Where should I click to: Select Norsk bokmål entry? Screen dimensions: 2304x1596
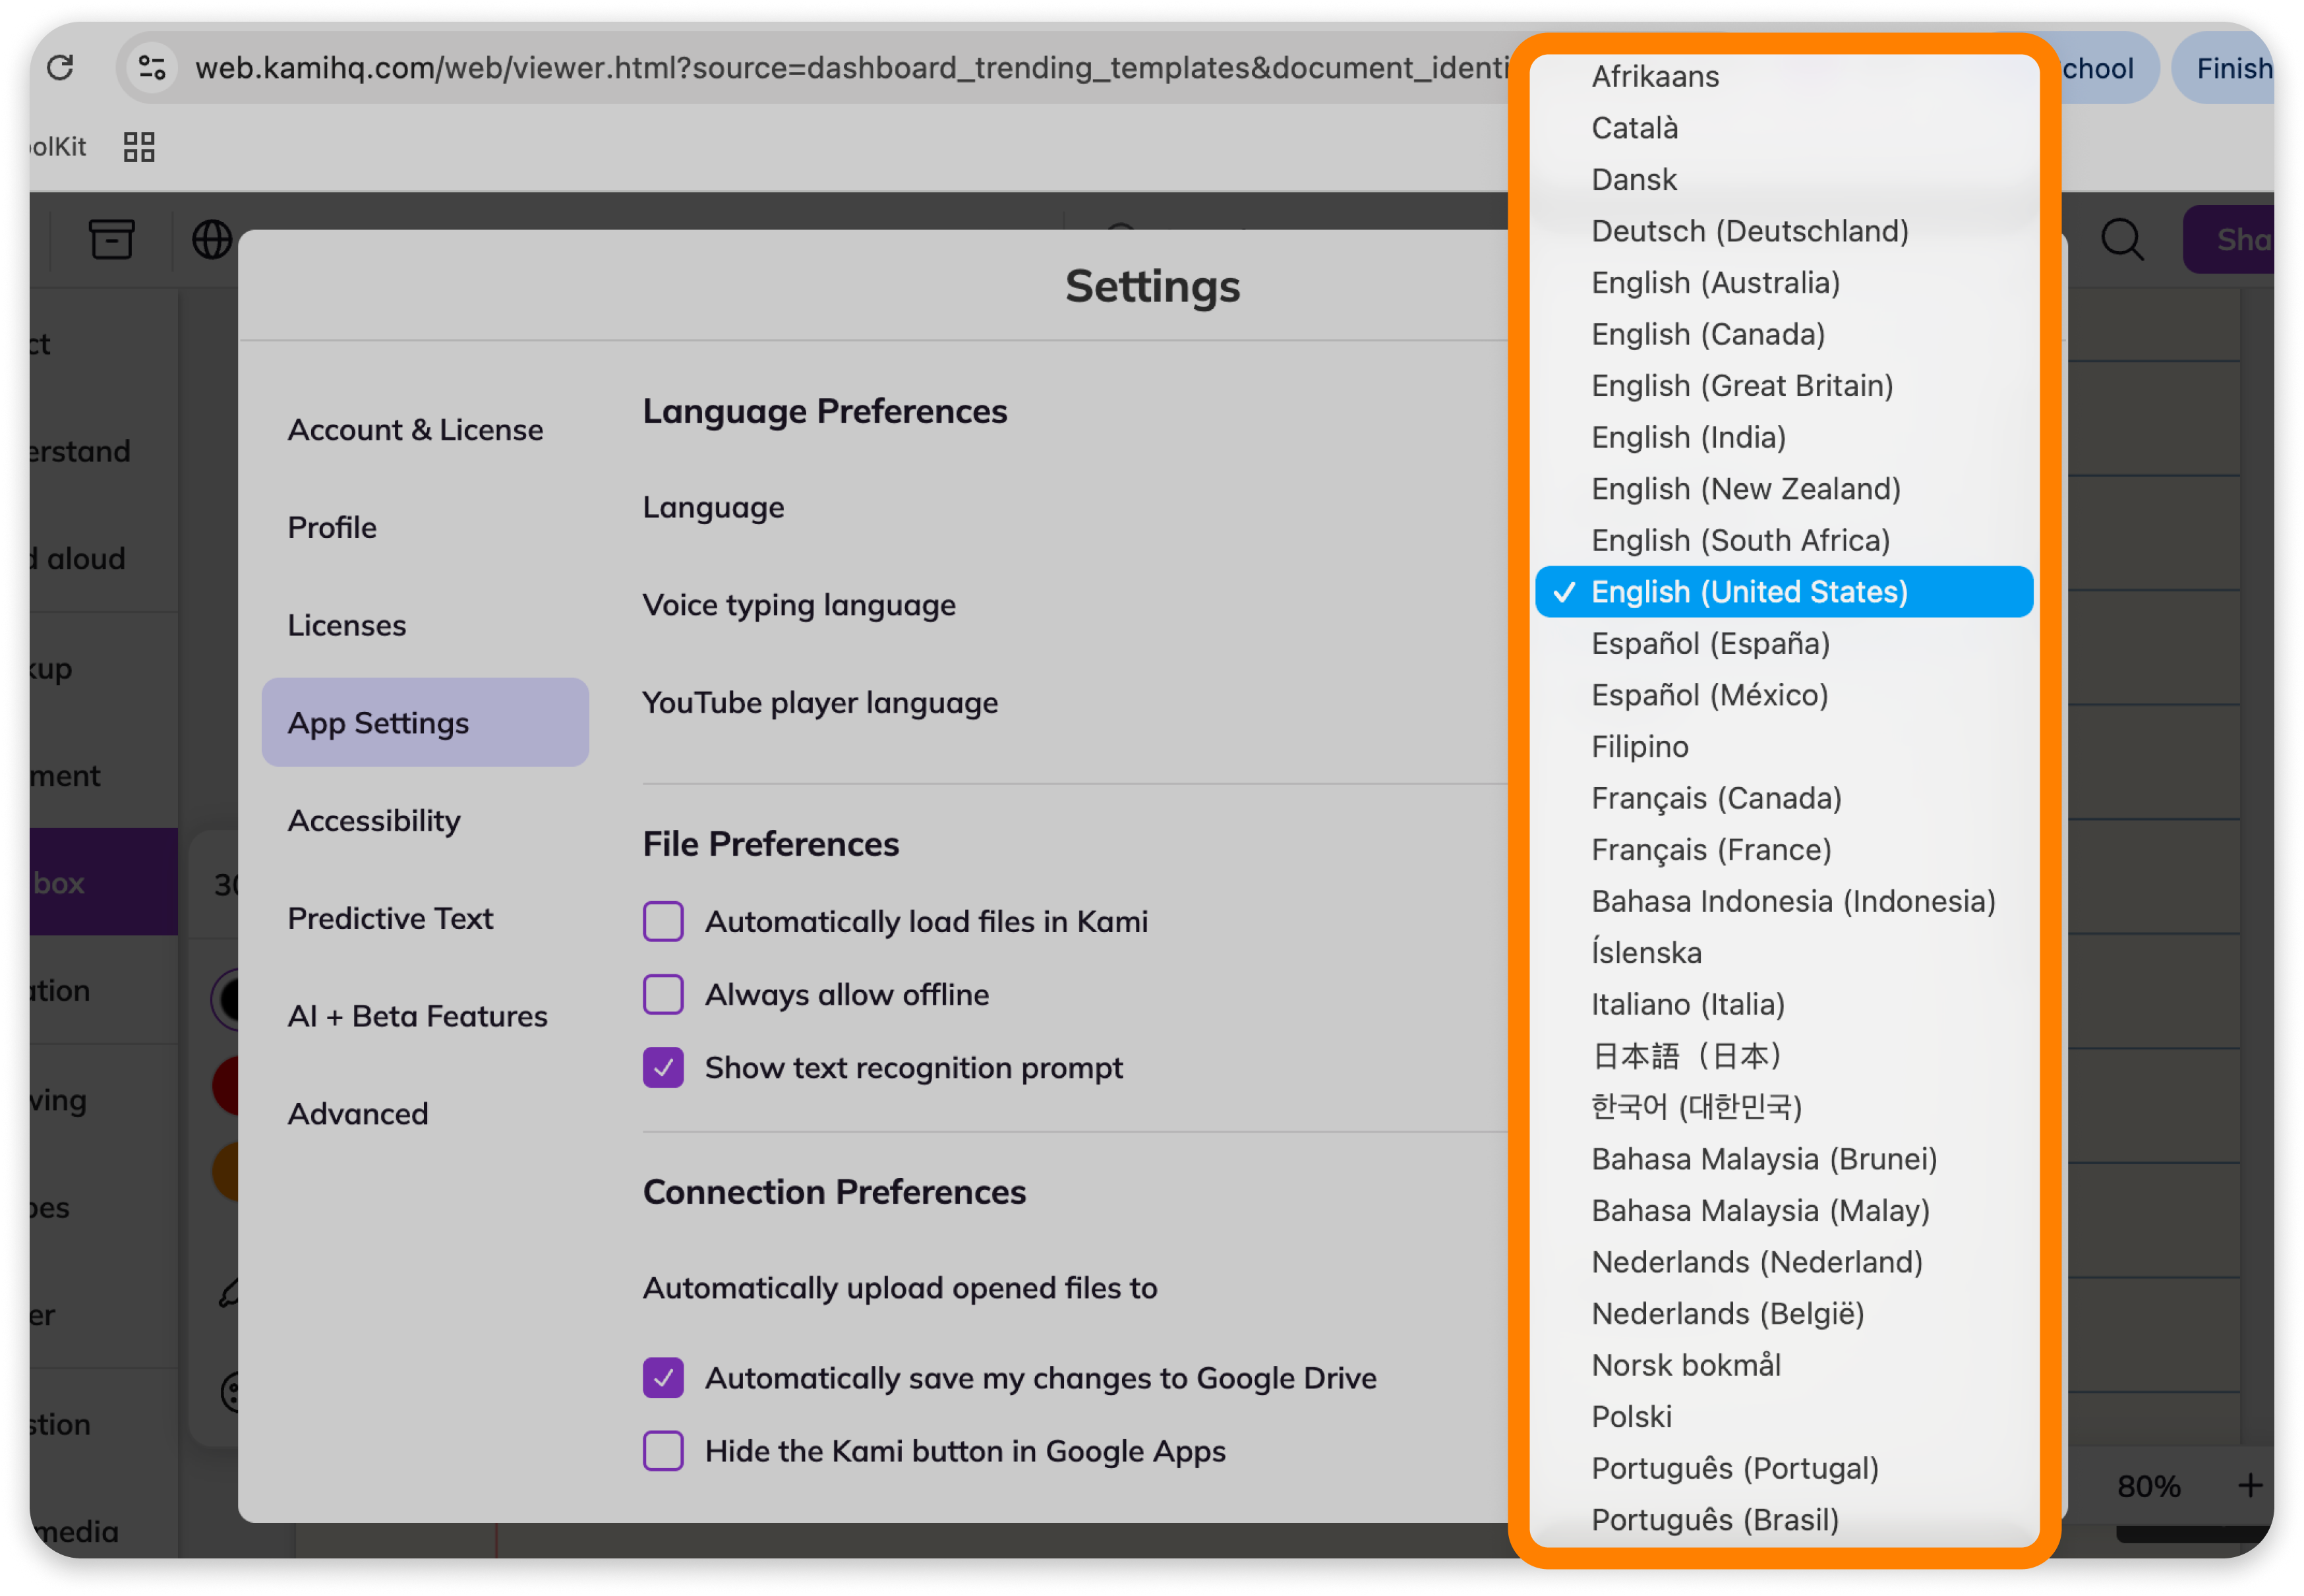click(x=1784, y=1365)
